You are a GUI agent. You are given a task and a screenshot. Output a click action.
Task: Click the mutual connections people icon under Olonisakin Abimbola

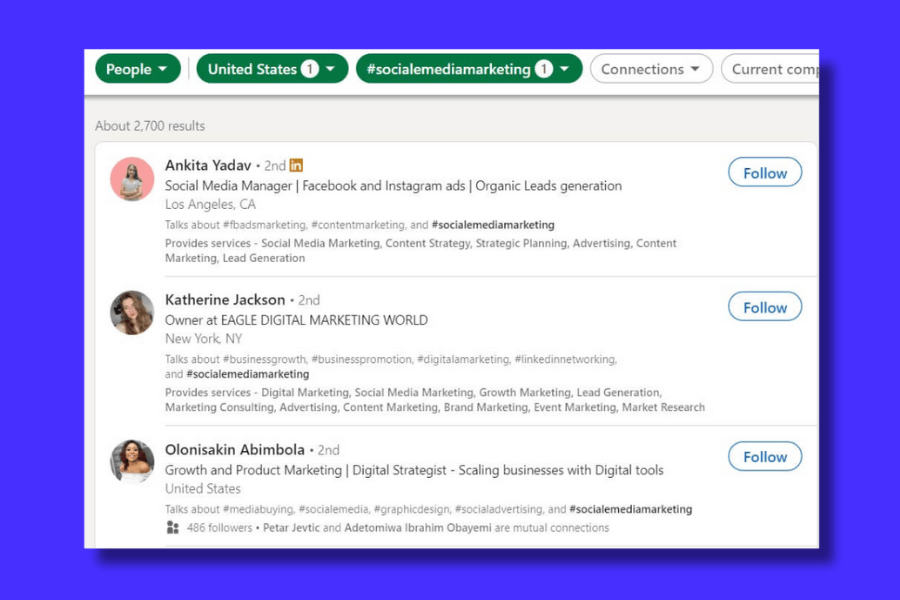coord(171,527)
